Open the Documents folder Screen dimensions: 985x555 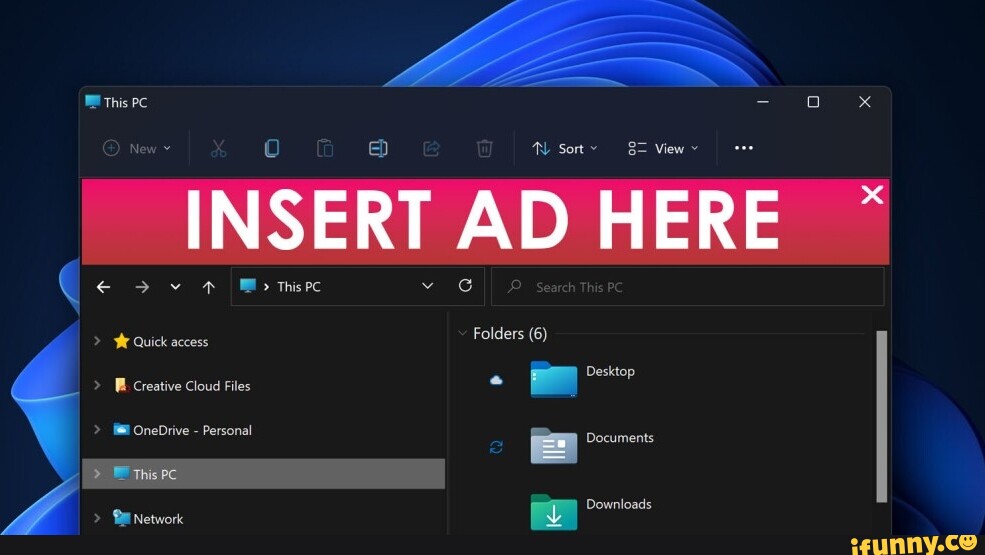(x=555, y=445)
